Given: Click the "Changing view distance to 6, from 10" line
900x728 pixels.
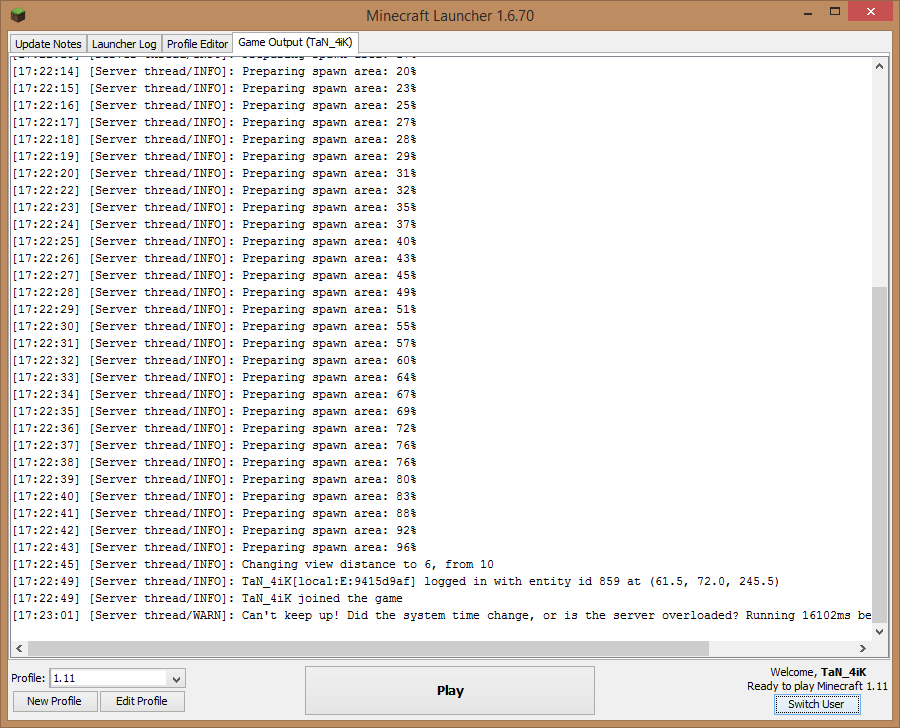Looking at the screenshot, I should pyautogui.click(x=253, y=564).
